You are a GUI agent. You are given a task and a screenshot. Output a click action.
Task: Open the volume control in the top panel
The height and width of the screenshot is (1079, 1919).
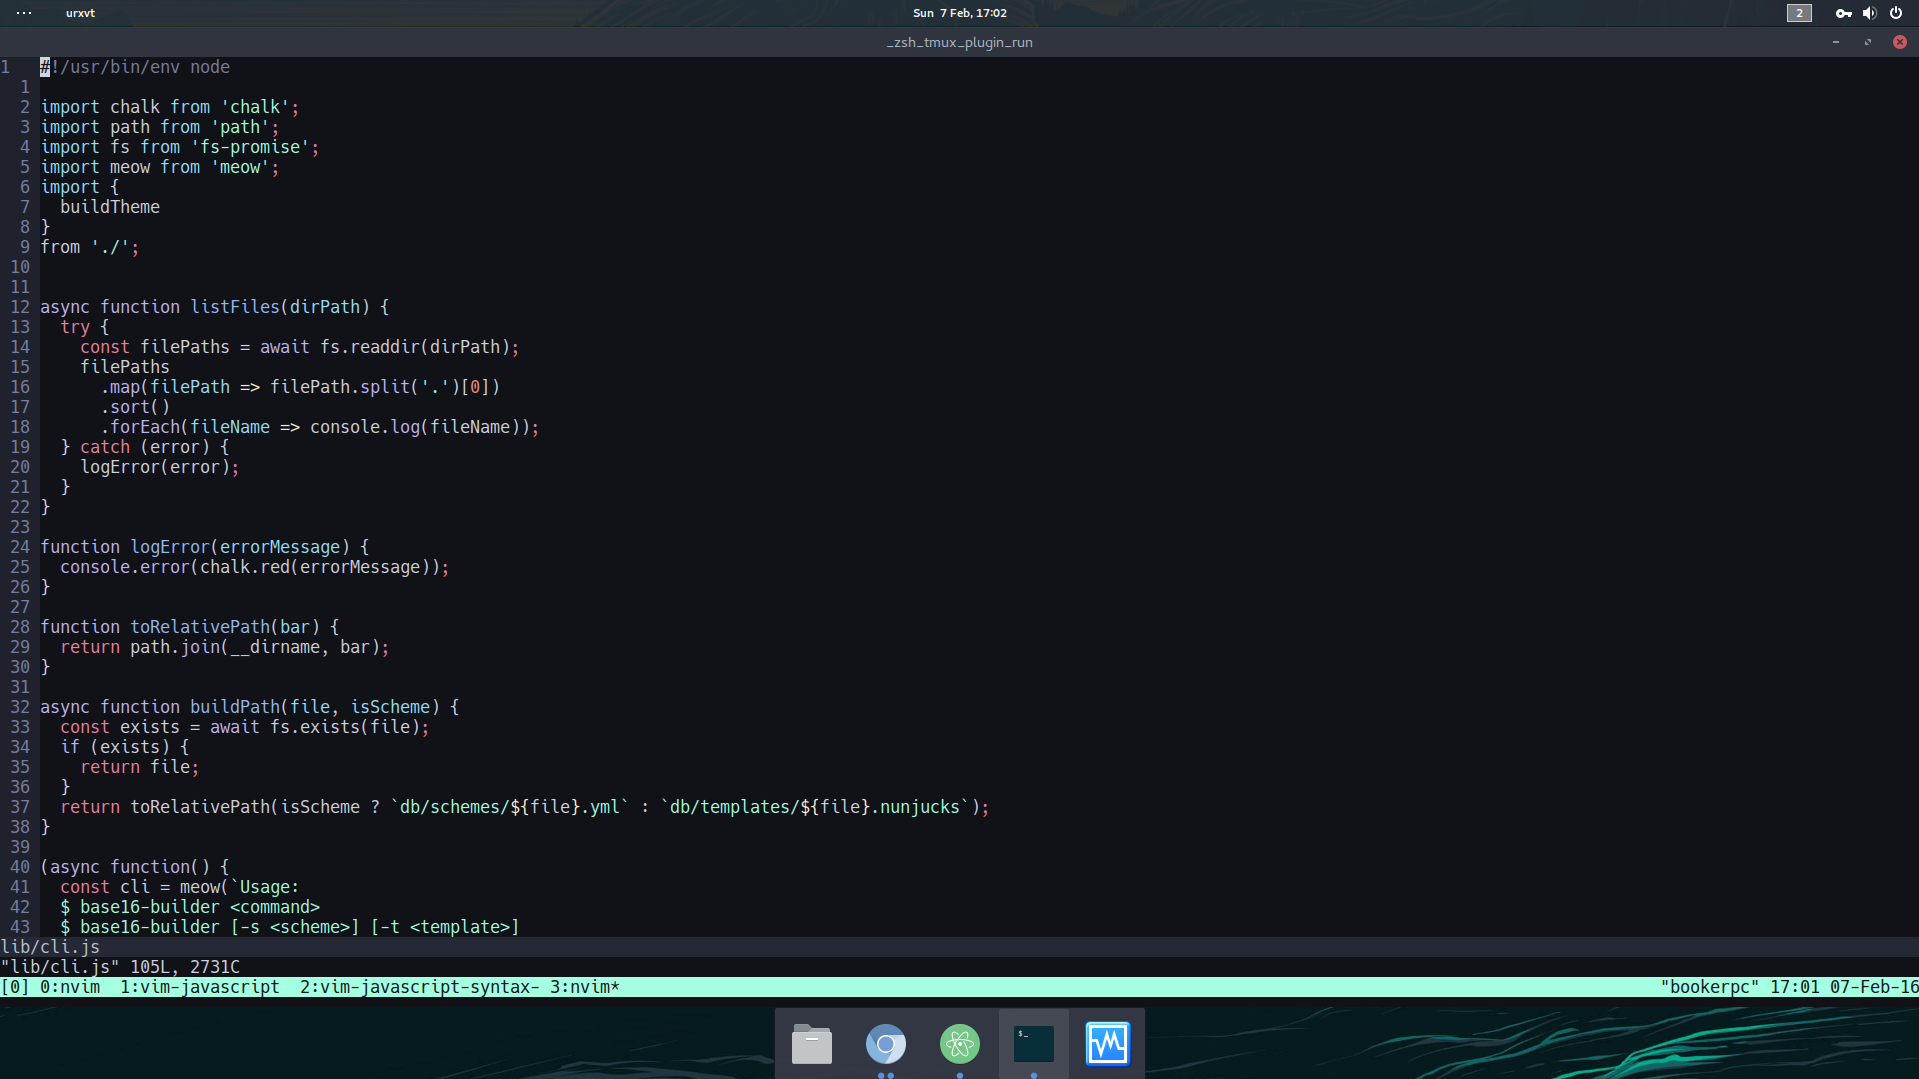point(1869,13)
